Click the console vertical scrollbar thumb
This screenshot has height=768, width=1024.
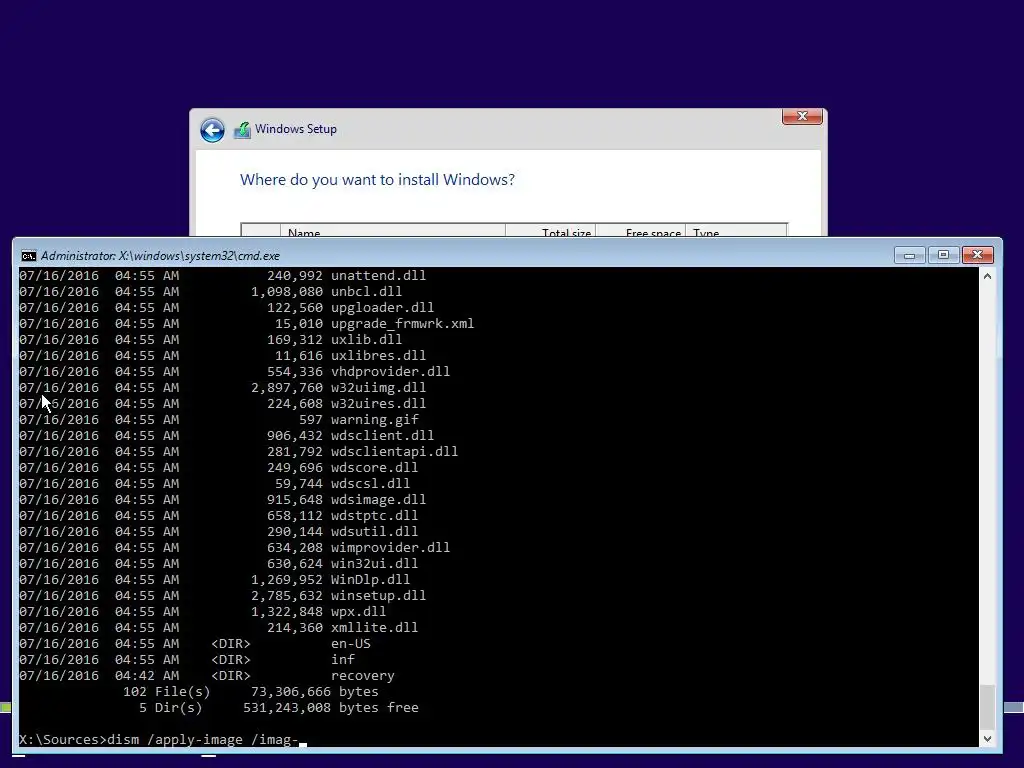point(987,707)
